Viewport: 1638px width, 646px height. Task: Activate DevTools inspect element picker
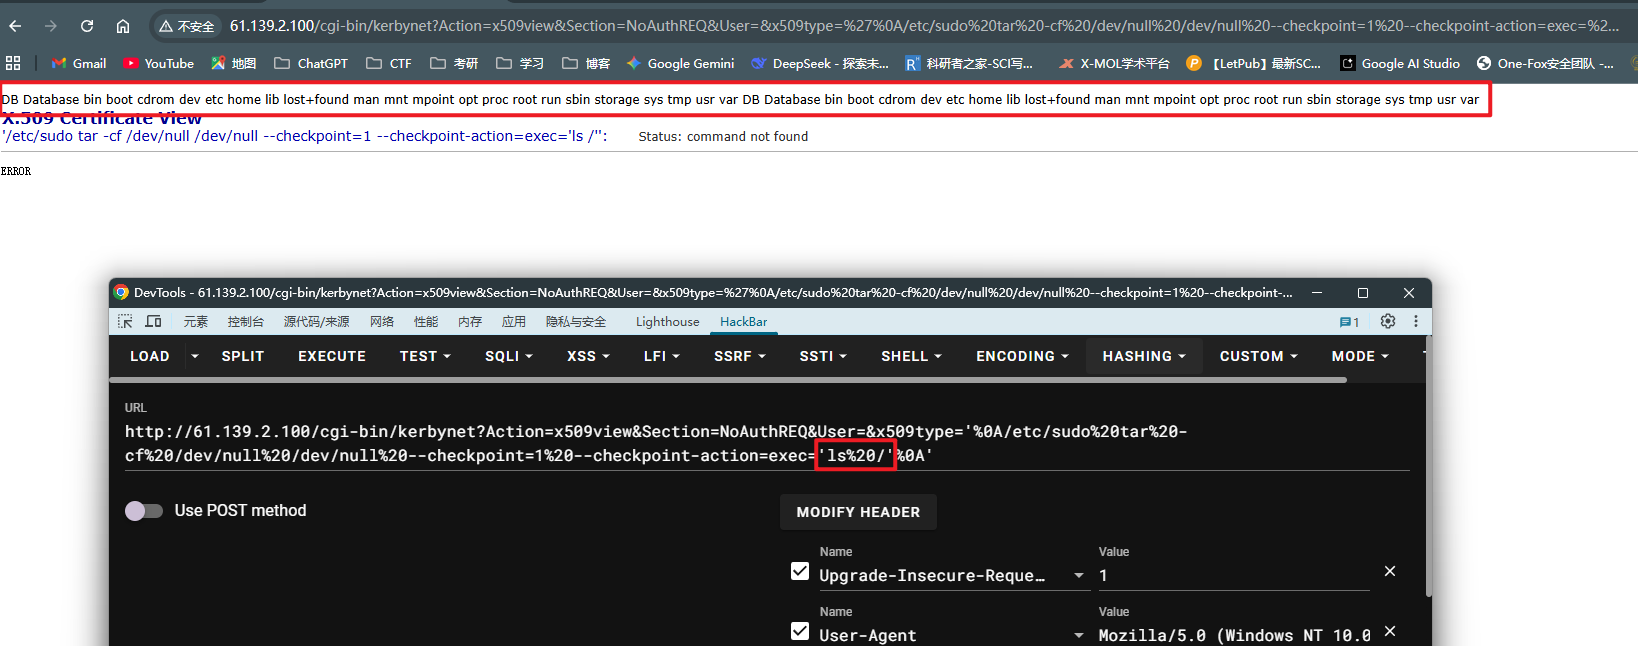125,321
